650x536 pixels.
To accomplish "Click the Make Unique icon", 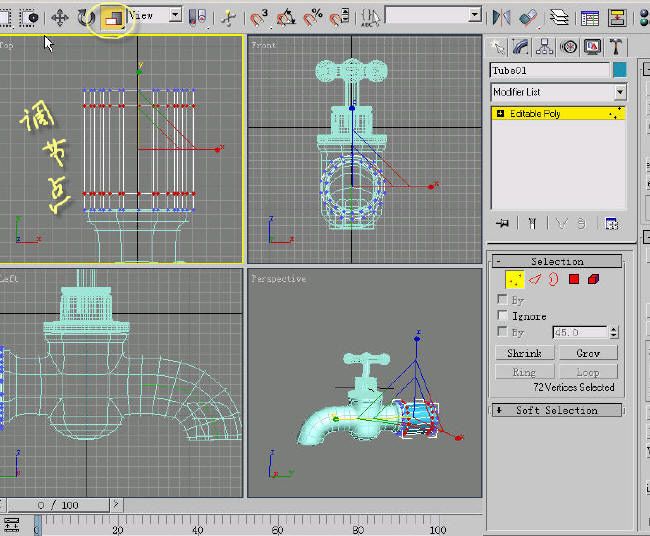I will (561, 224).
